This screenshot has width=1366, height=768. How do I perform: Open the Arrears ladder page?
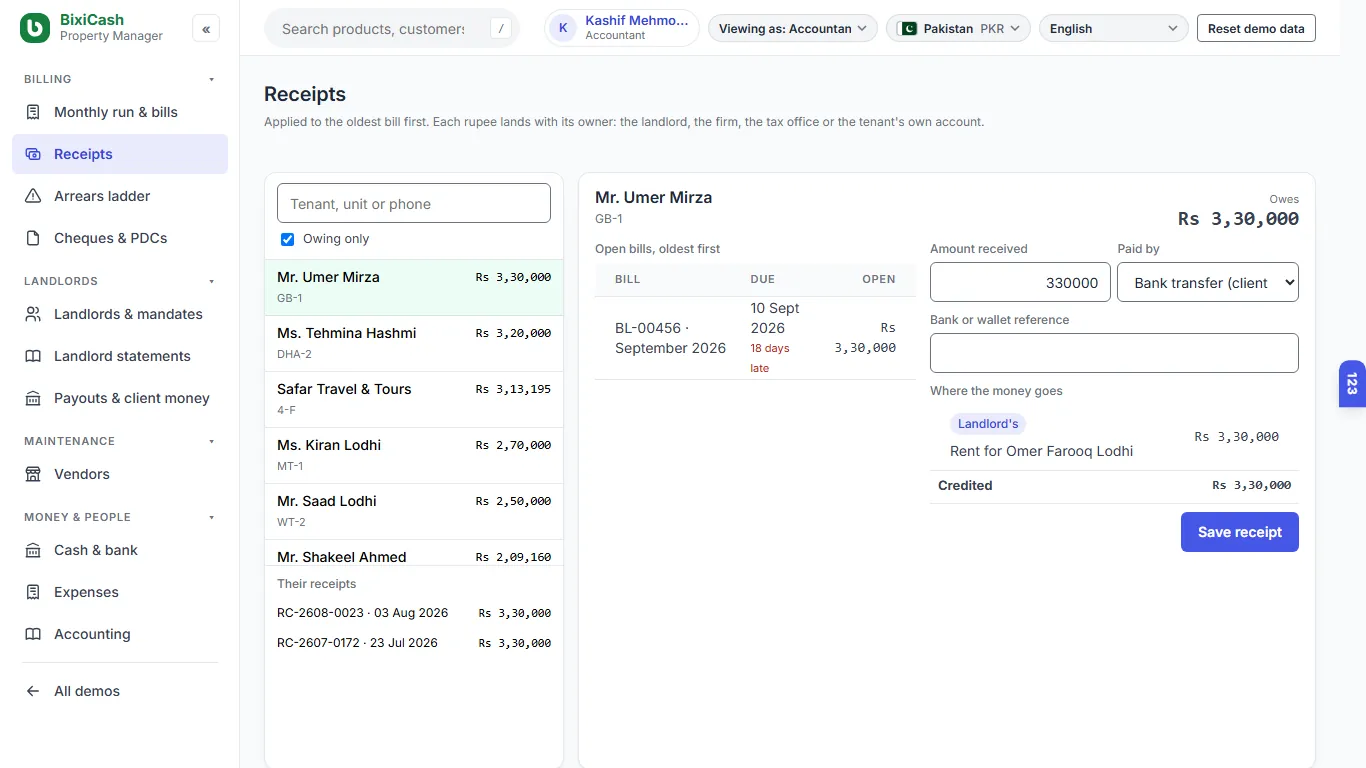[x=120, y=196]
